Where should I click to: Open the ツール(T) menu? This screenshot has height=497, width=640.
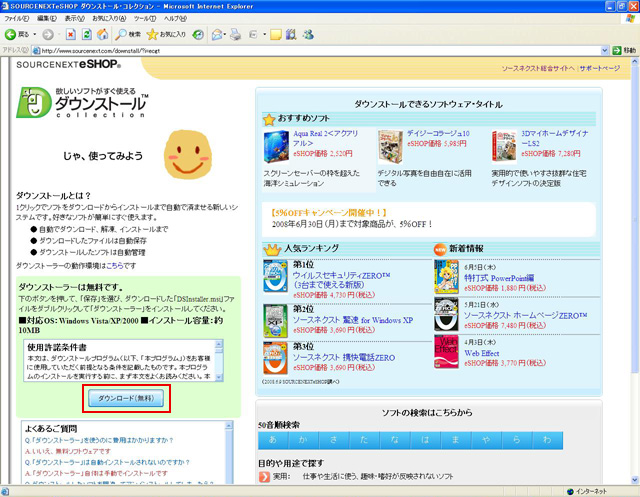pos(145,18)
